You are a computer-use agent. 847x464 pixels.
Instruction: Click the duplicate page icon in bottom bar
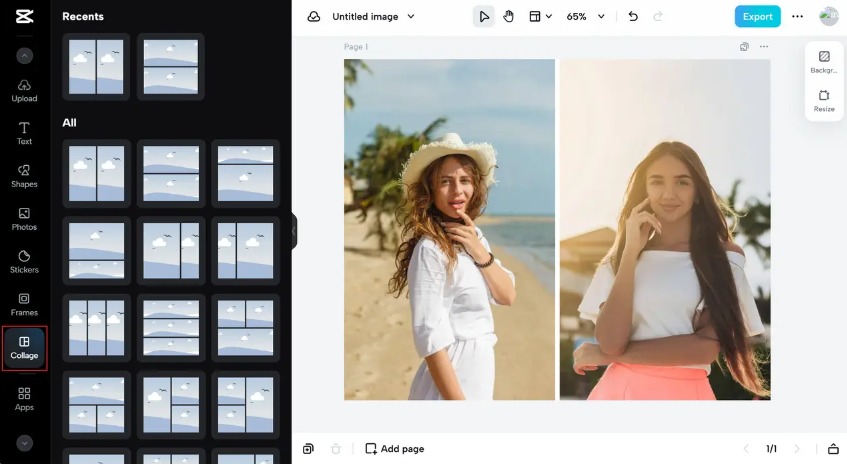pos(308,449)
